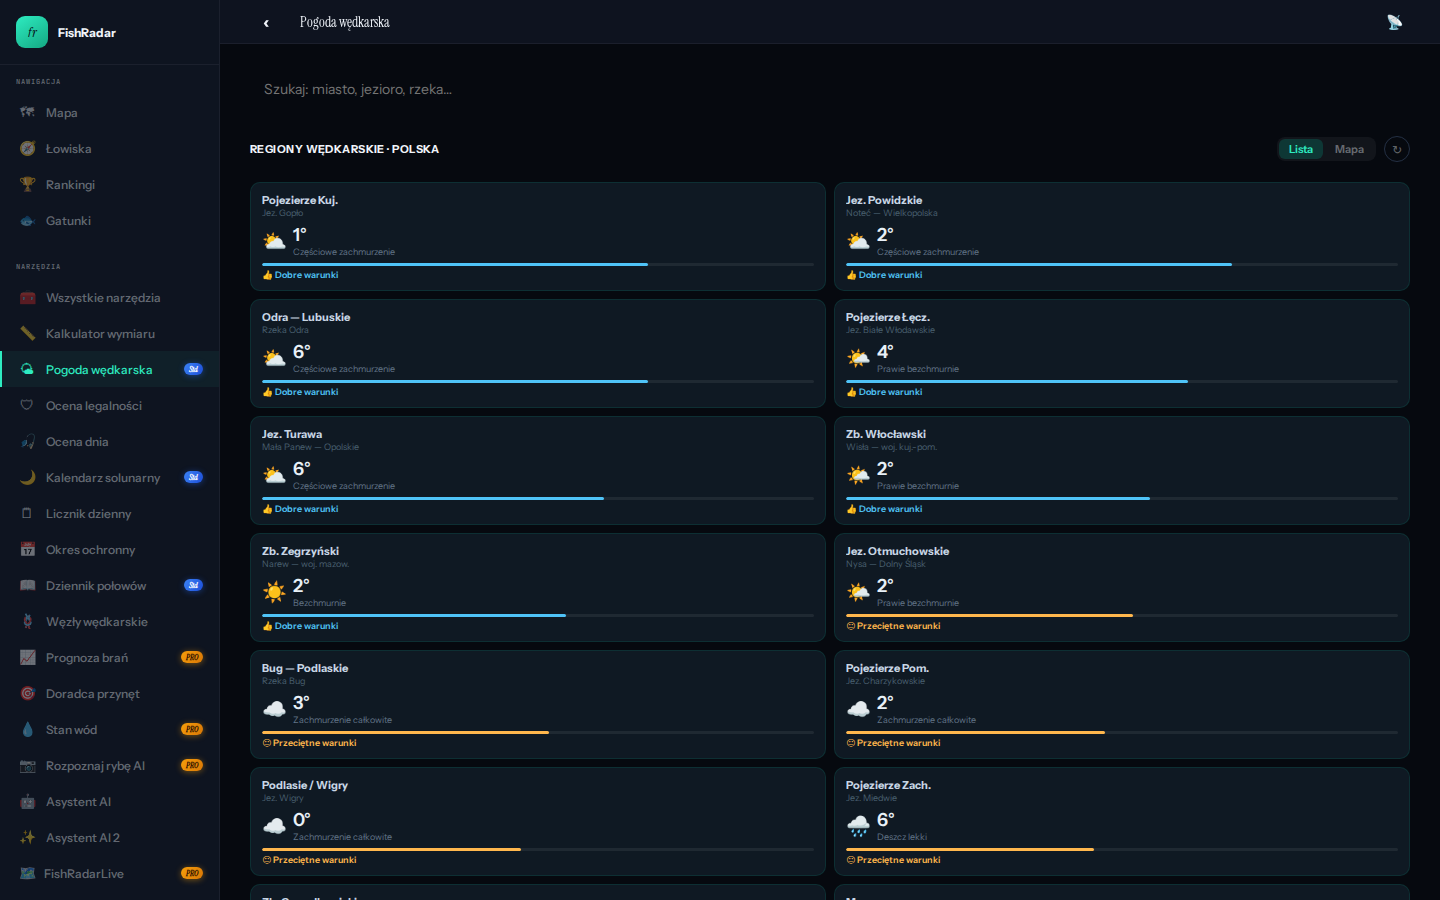Open Stan wód PRO feature

point(72,730)
